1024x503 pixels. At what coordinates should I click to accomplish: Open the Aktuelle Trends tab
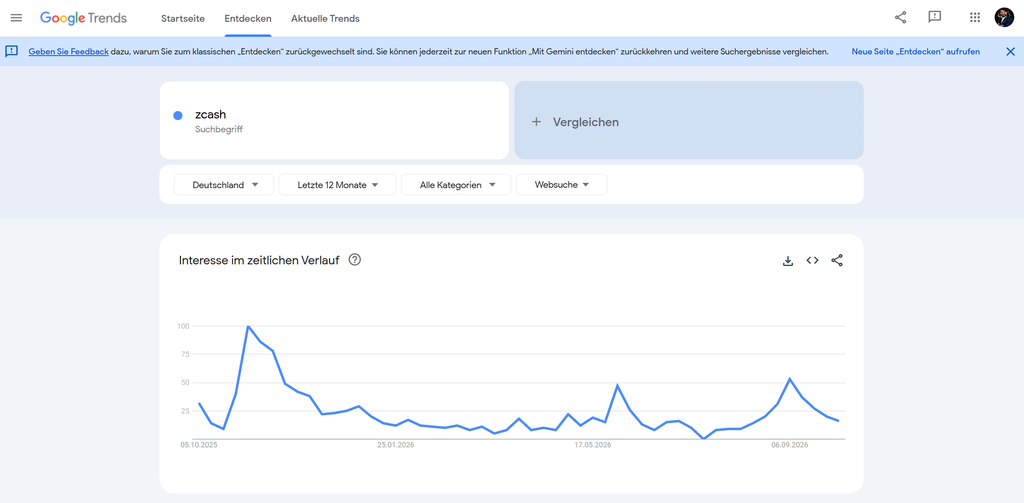(x=325, y=18)
